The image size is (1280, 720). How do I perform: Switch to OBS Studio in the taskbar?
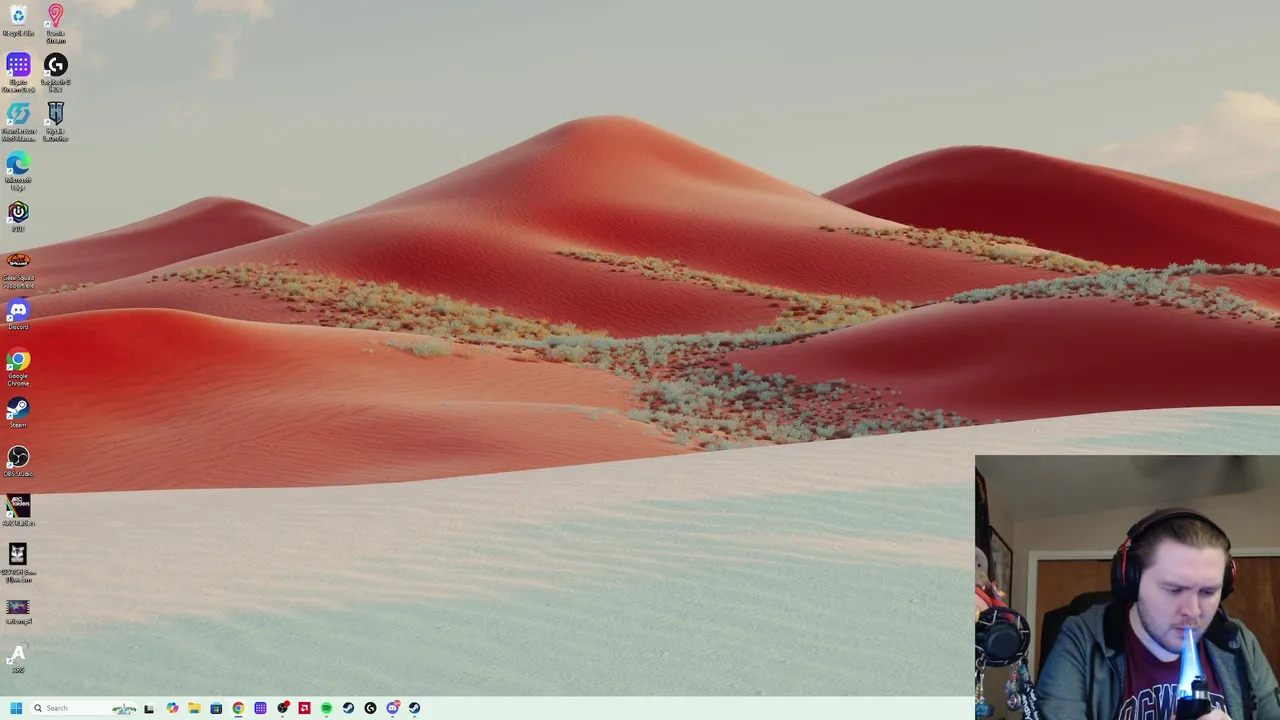pyautogui.click(x=283, y=708)
